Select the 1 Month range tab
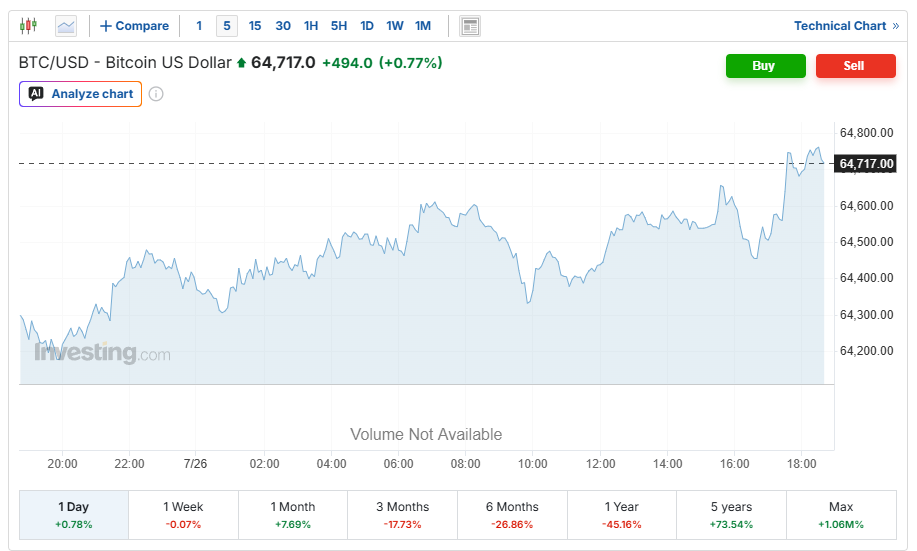 [293, 515]
